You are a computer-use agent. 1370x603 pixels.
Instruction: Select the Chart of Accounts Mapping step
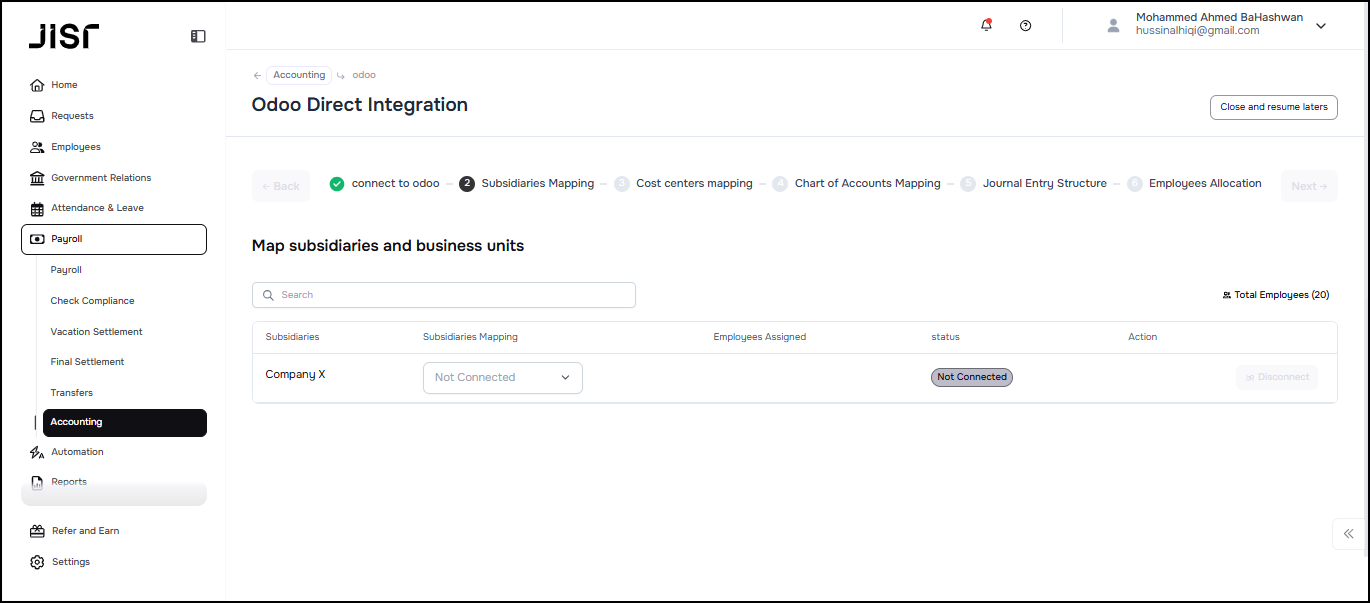[866, 184]
